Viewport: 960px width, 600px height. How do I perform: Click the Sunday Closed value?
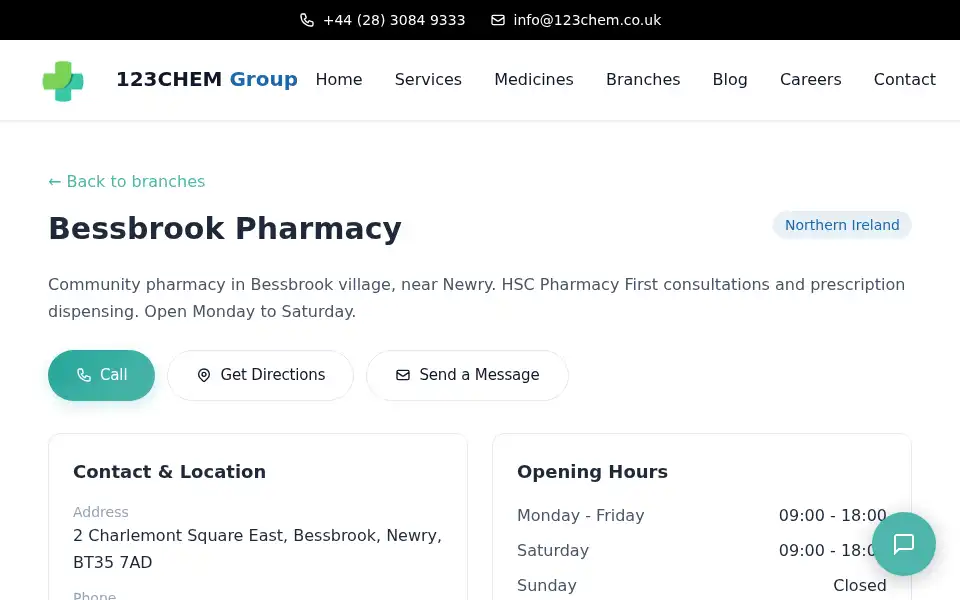[x=860, y=585]
